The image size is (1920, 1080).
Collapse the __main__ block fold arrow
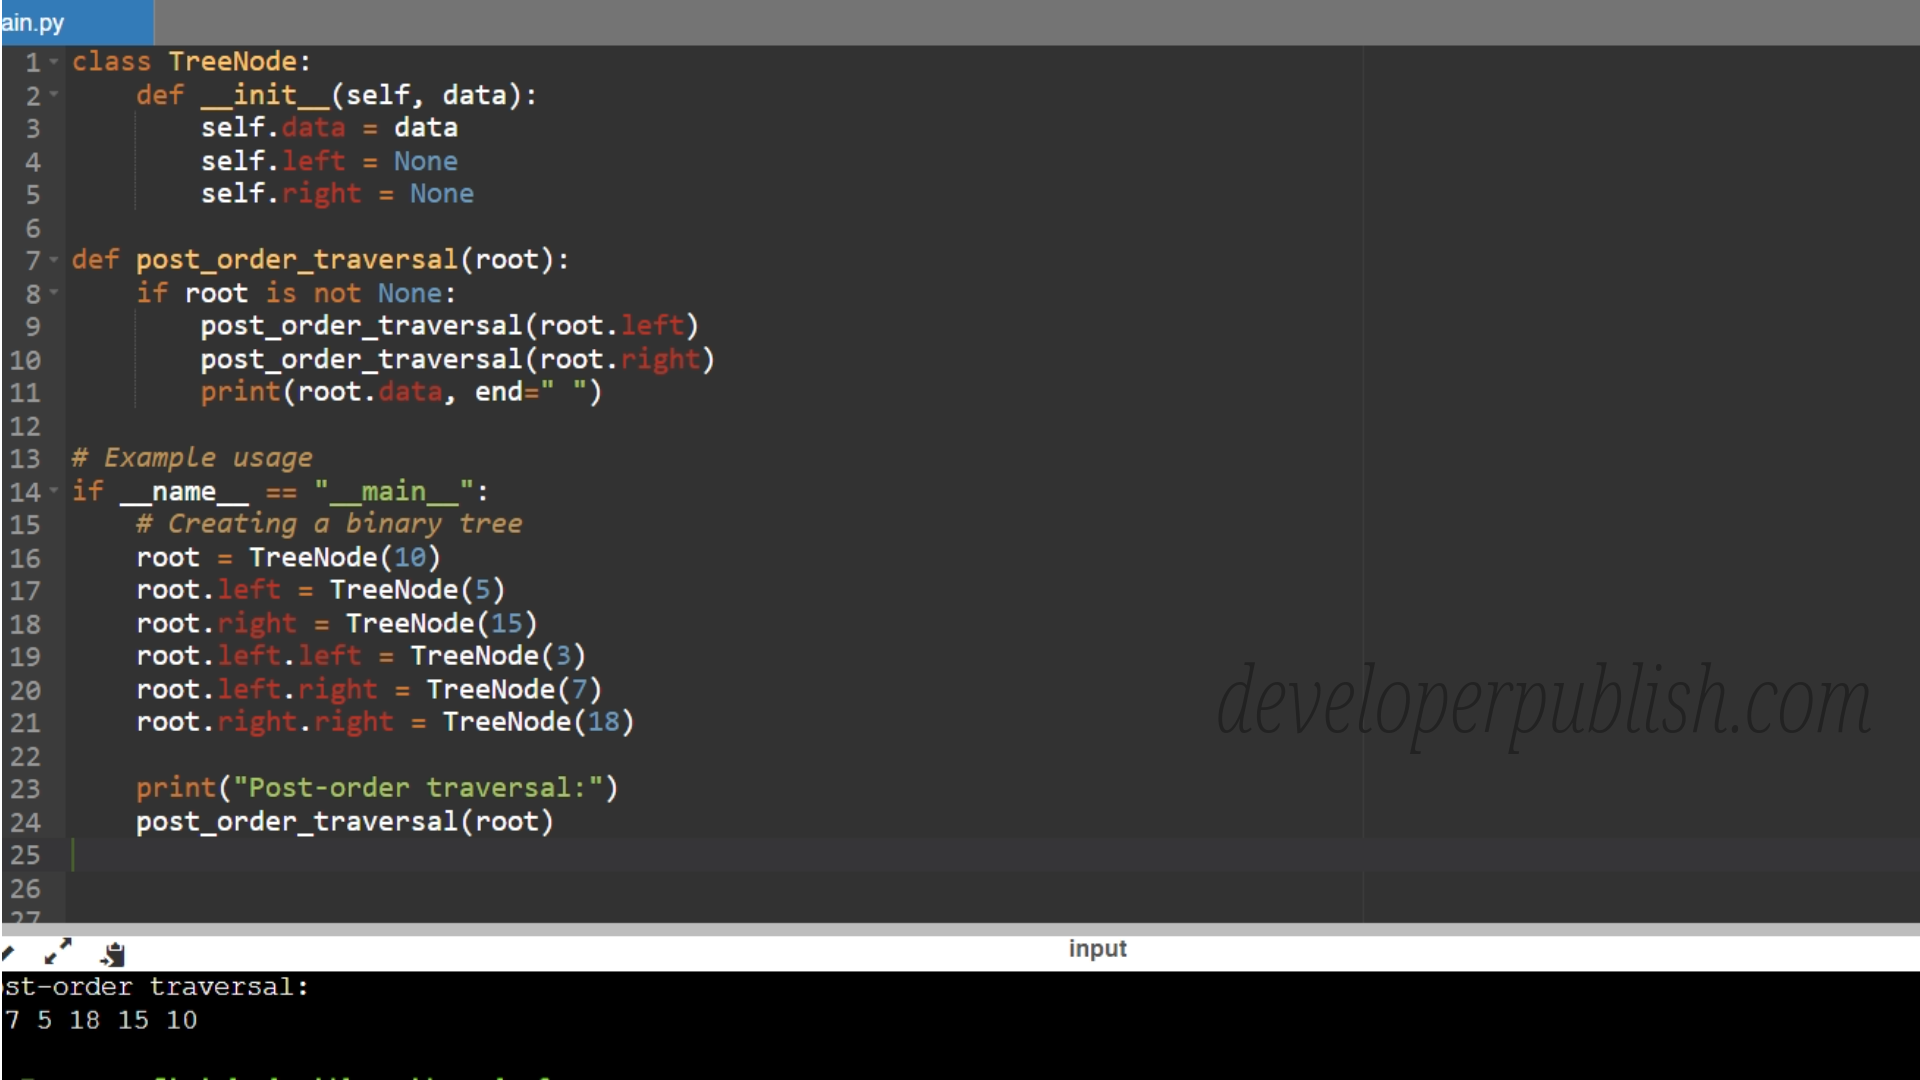[54, 491]
